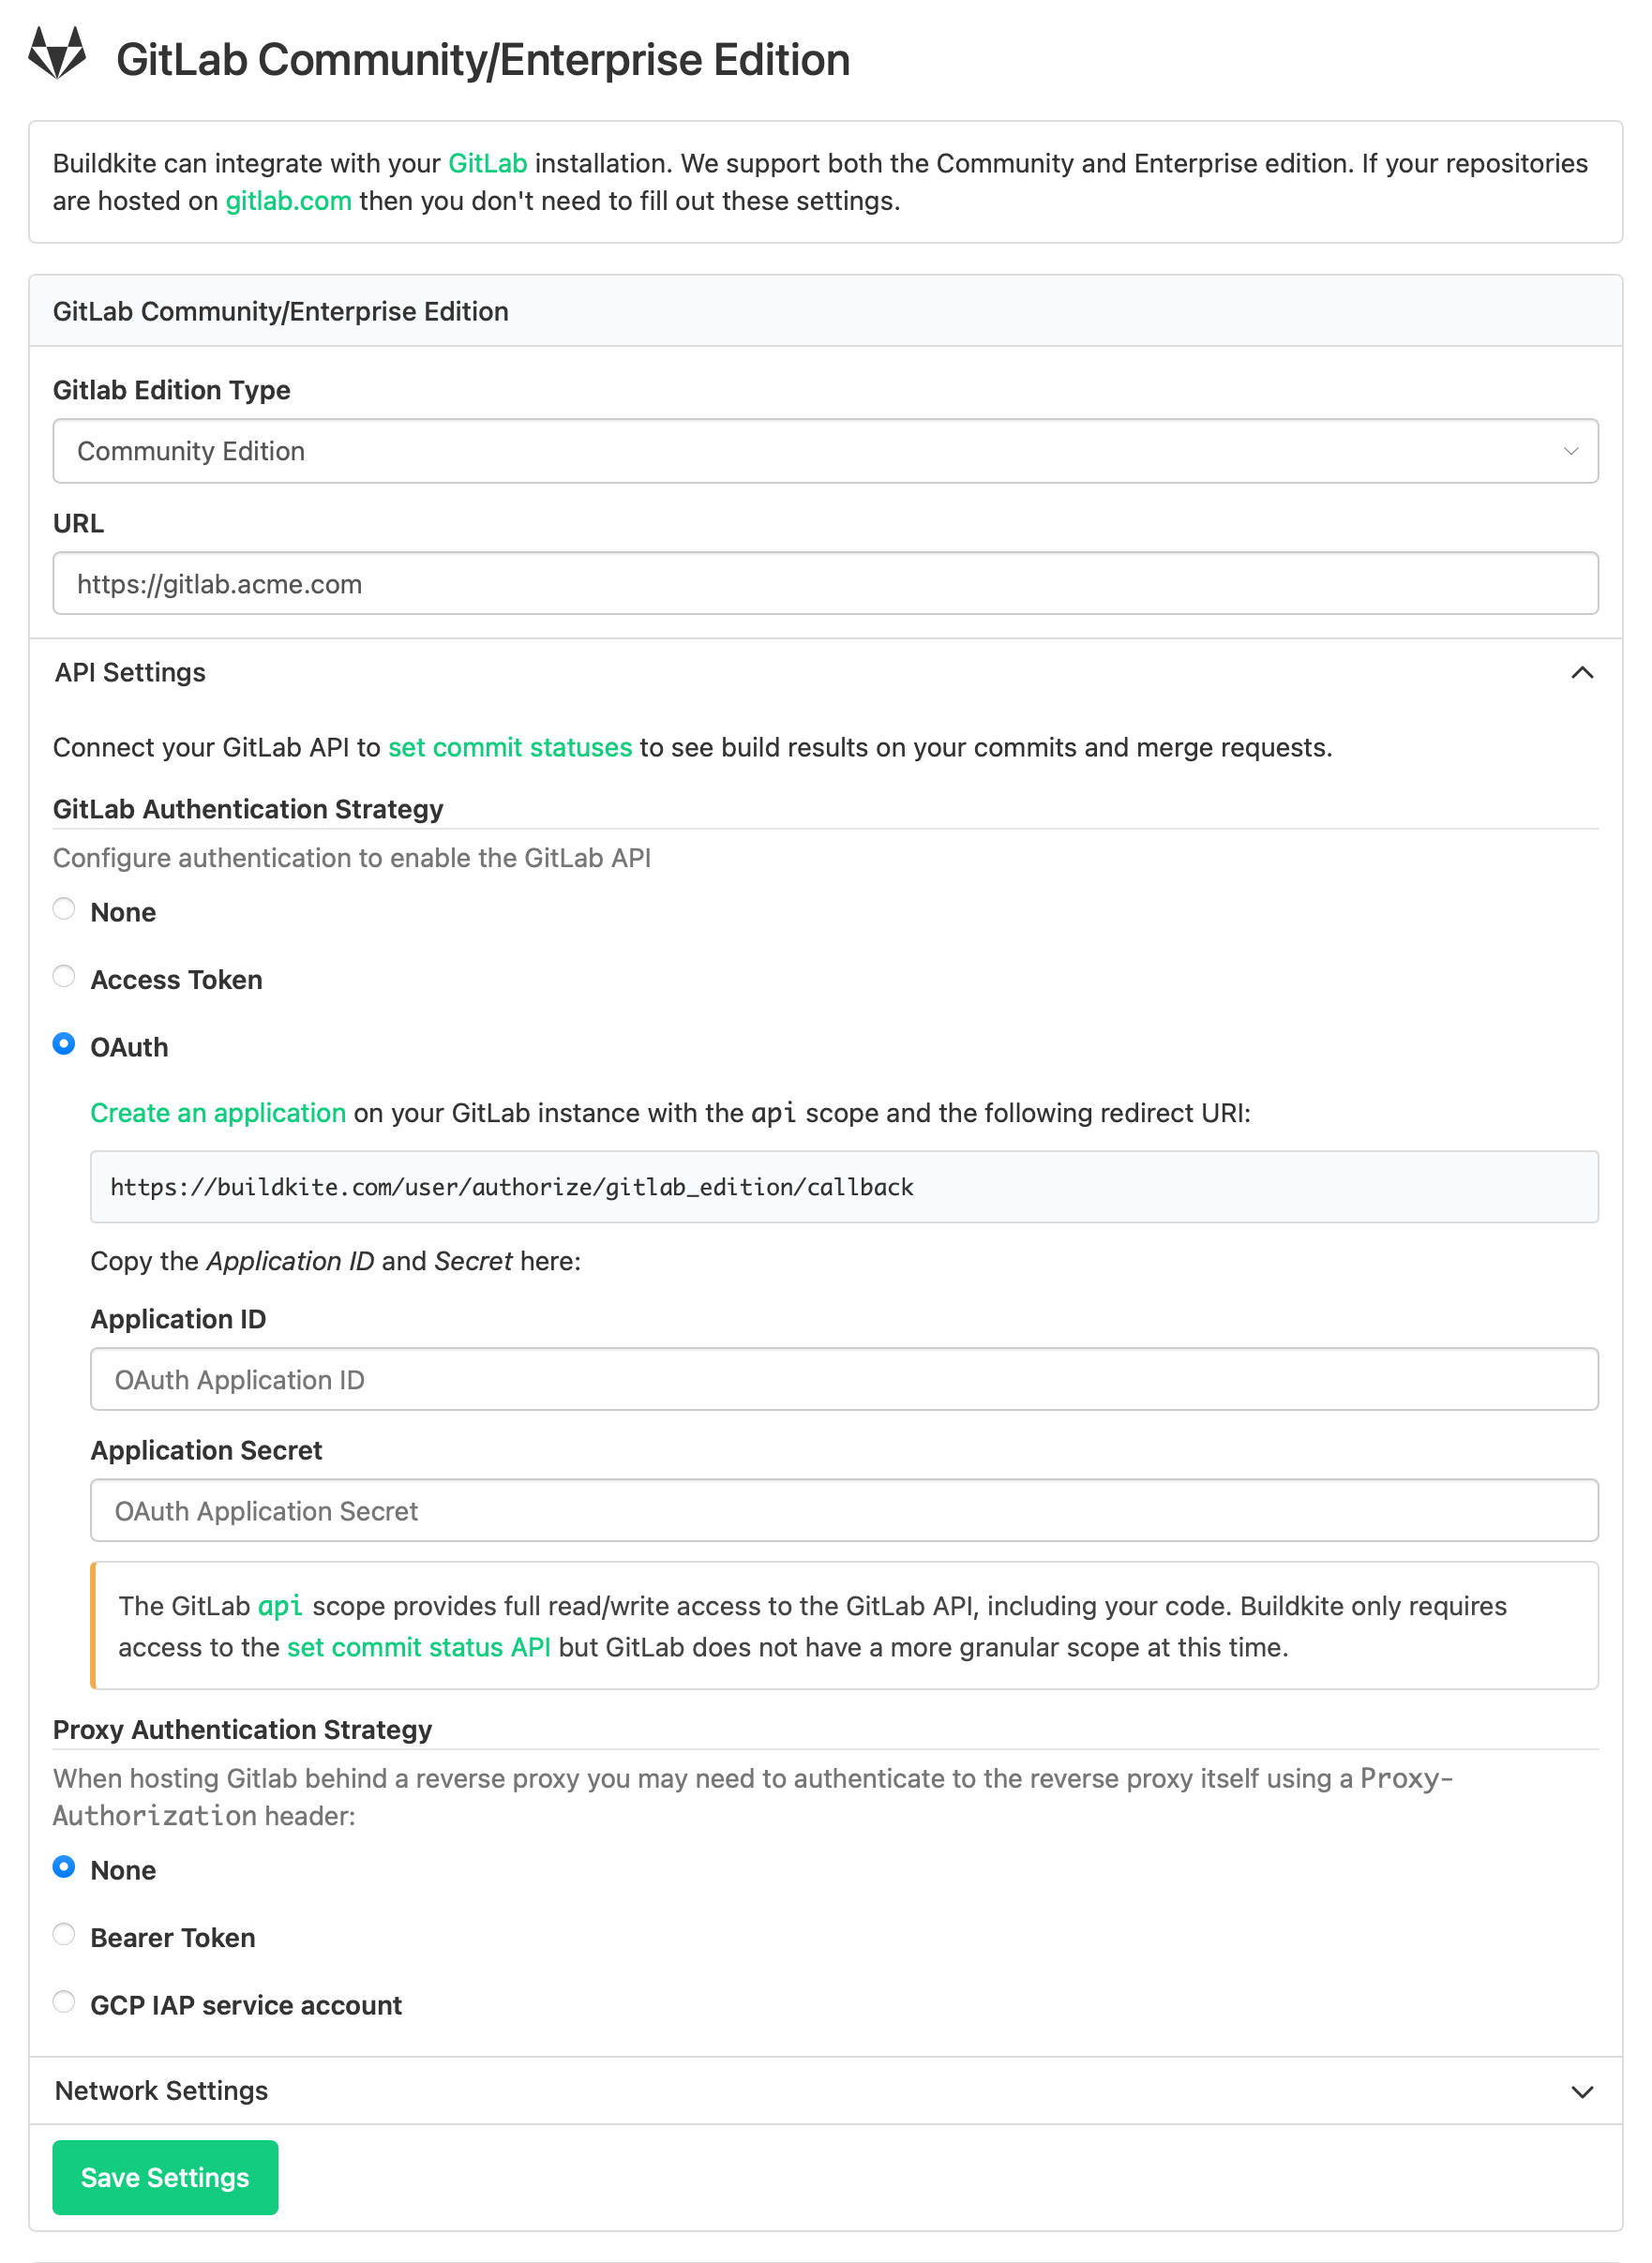
Task: Expand the Network Settings section
Action: pos(1583,2091)
